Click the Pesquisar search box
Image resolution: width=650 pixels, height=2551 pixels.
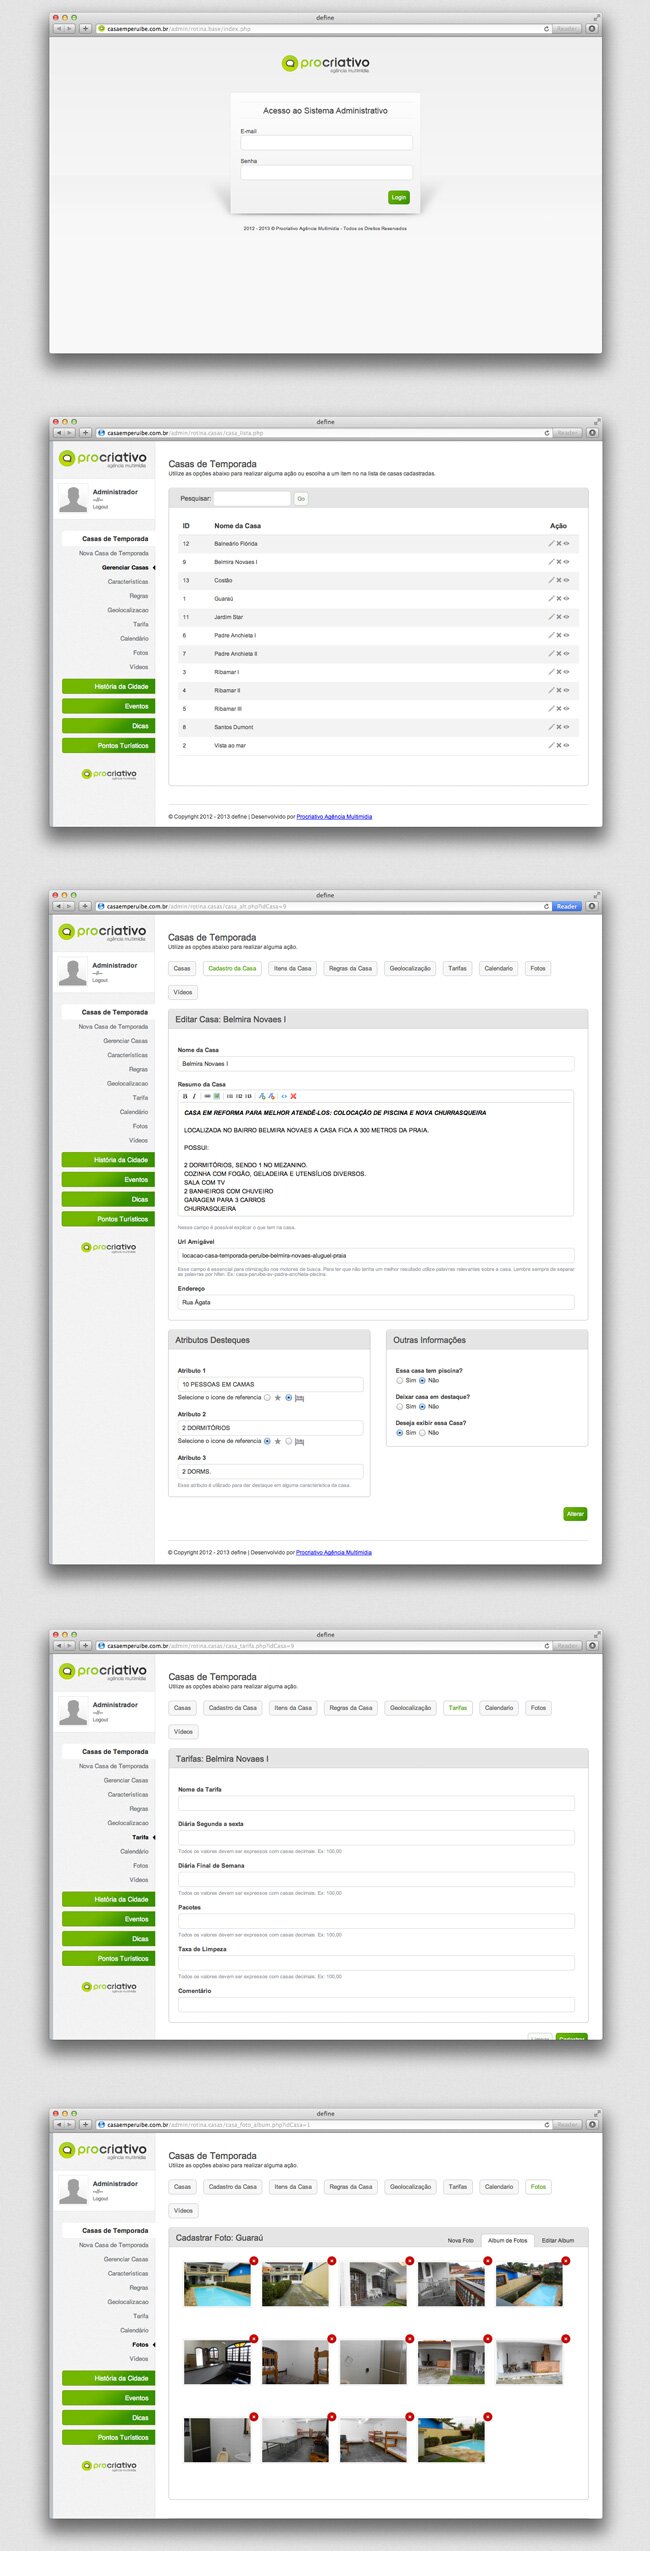pos(252,498)
